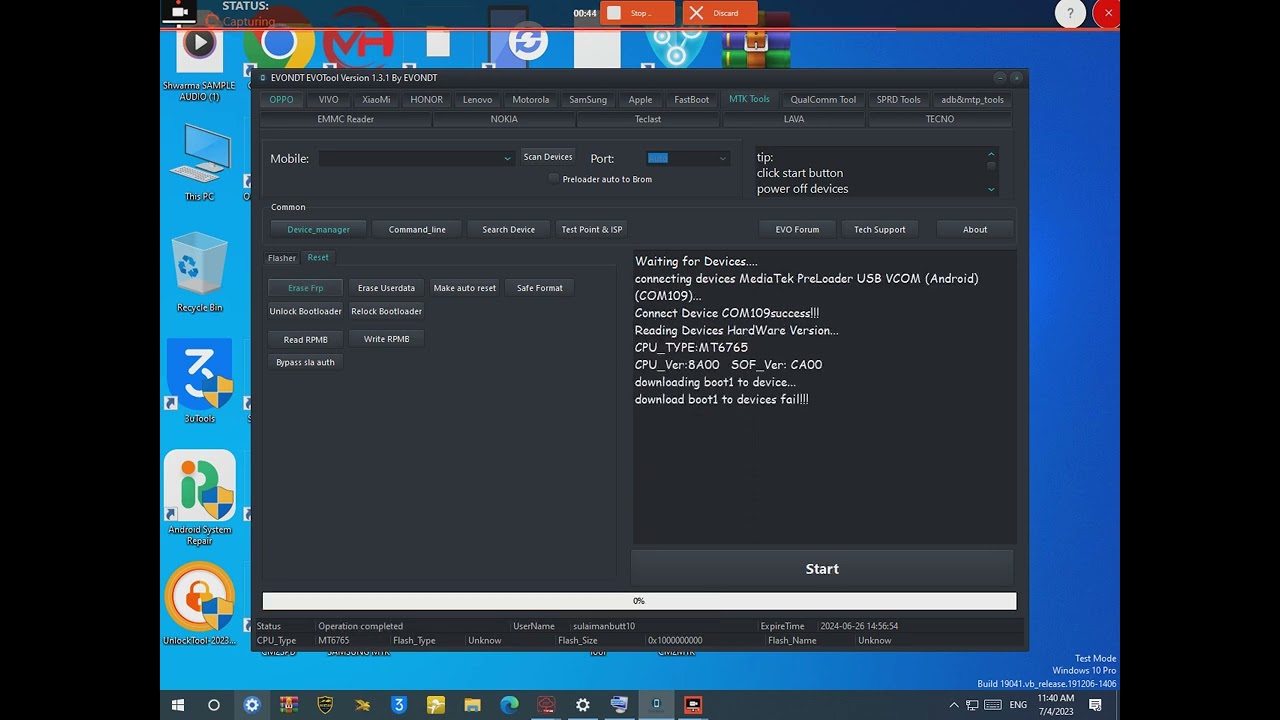Click the Scan Devices button
The height and width of the screenshot is (720, 1280).
pos(548,157)
